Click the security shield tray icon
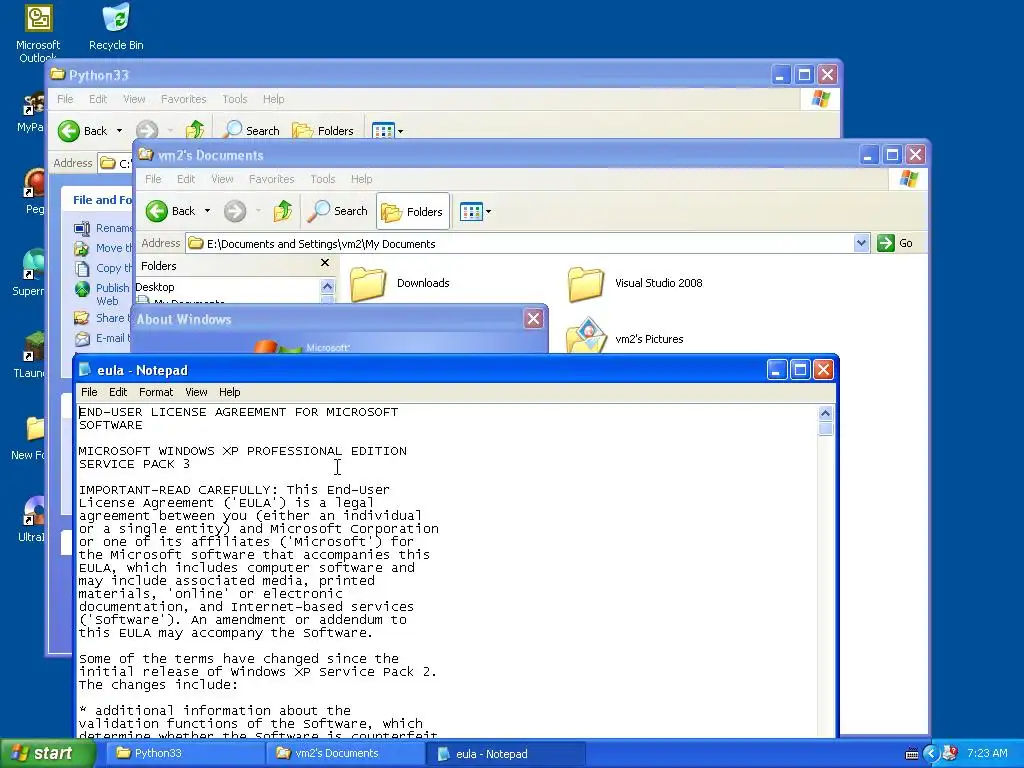 coord(950,753)
